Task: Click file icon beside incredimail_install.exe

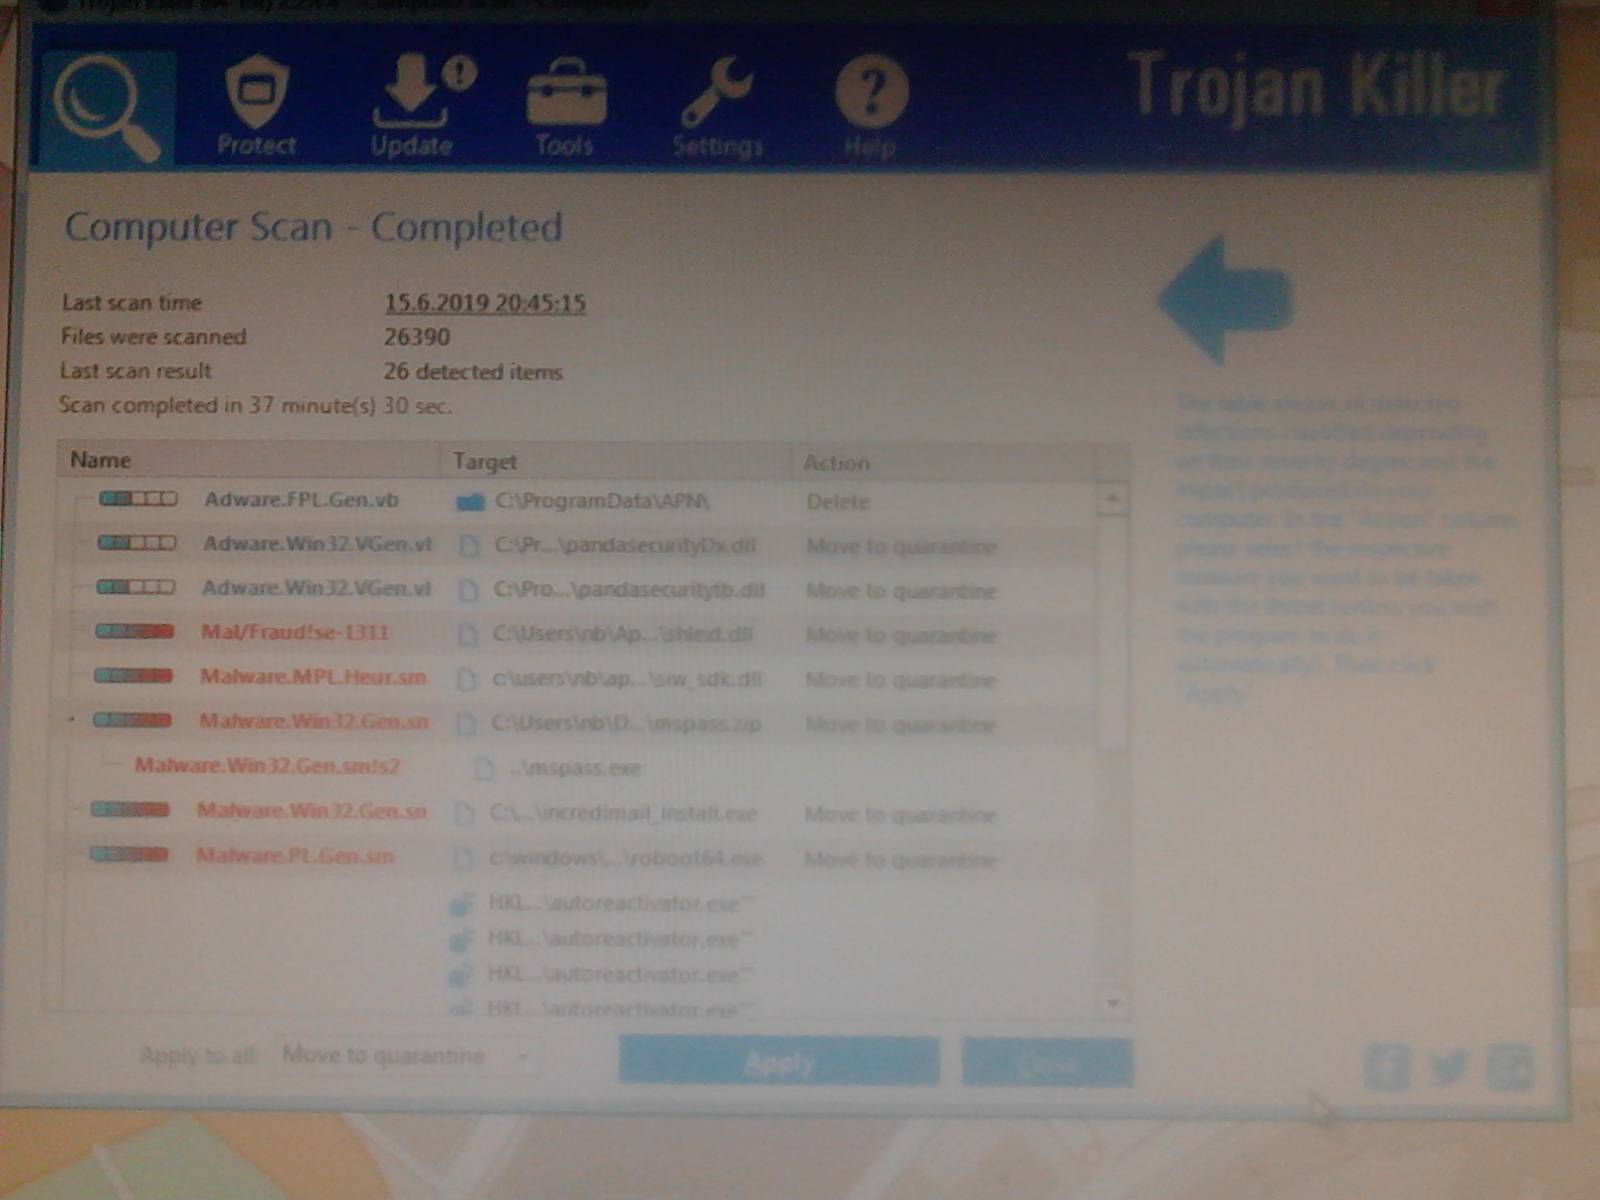Action: point(464,814)
